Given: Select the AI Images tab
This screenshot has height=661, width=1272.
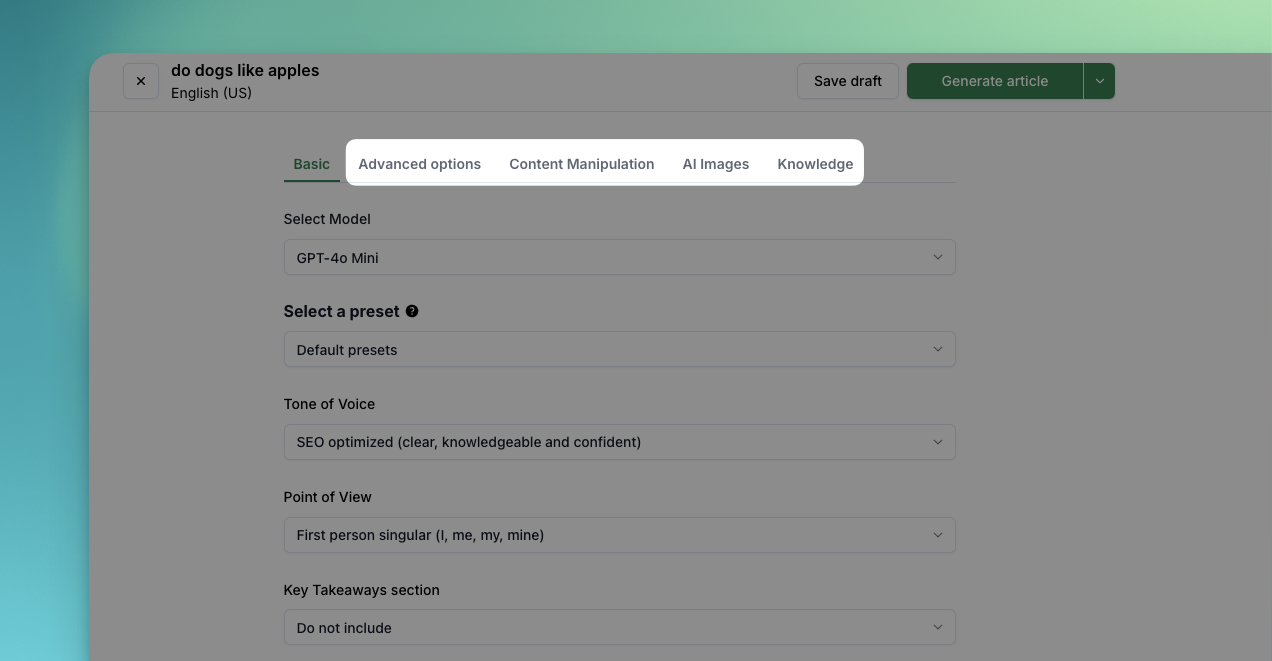Looking at the screenshot, I should pos(715,164).
